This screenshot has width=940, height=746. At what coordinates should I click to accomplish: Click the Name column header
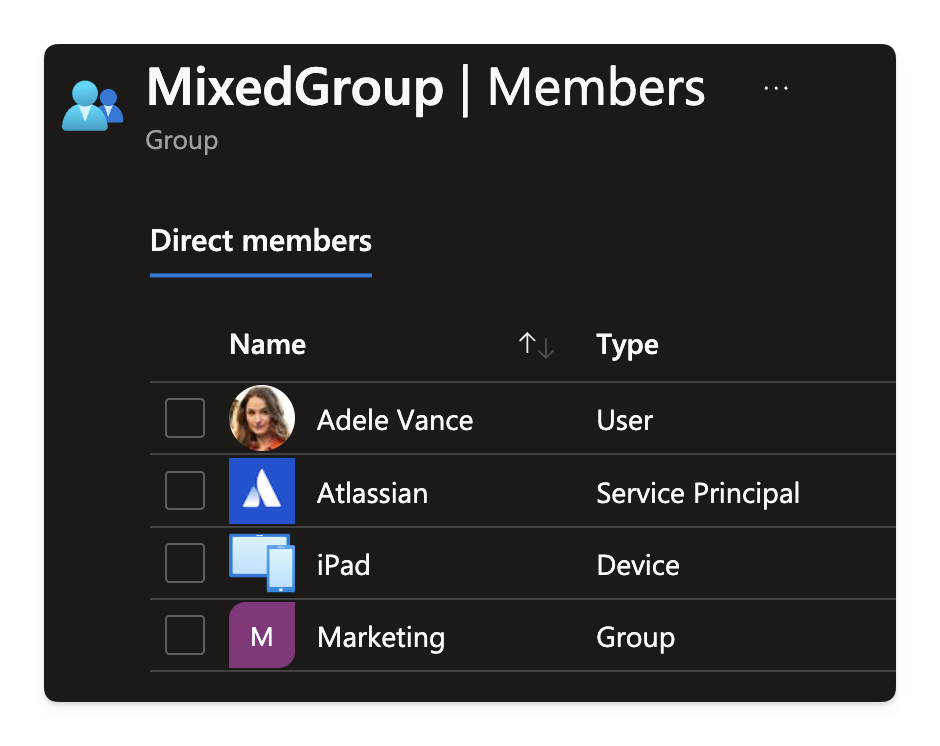pos(267,344)
